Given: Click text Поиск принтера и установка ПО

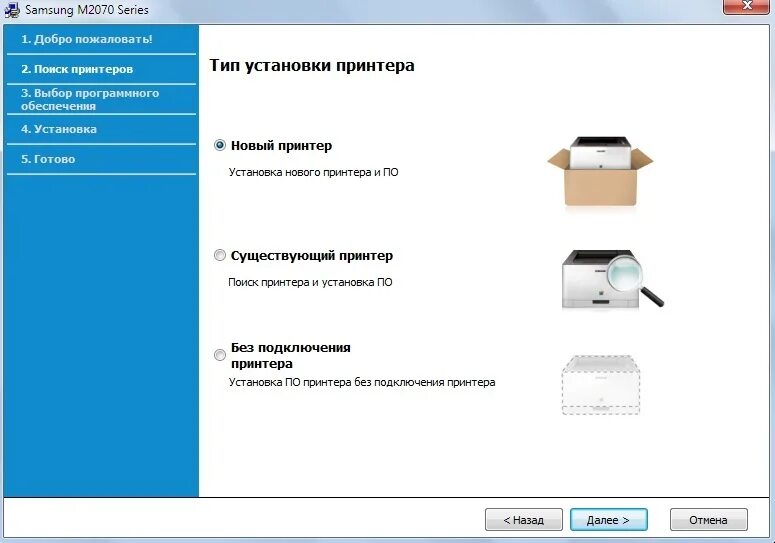Looking at the screenshot, I should coord(310,282).
